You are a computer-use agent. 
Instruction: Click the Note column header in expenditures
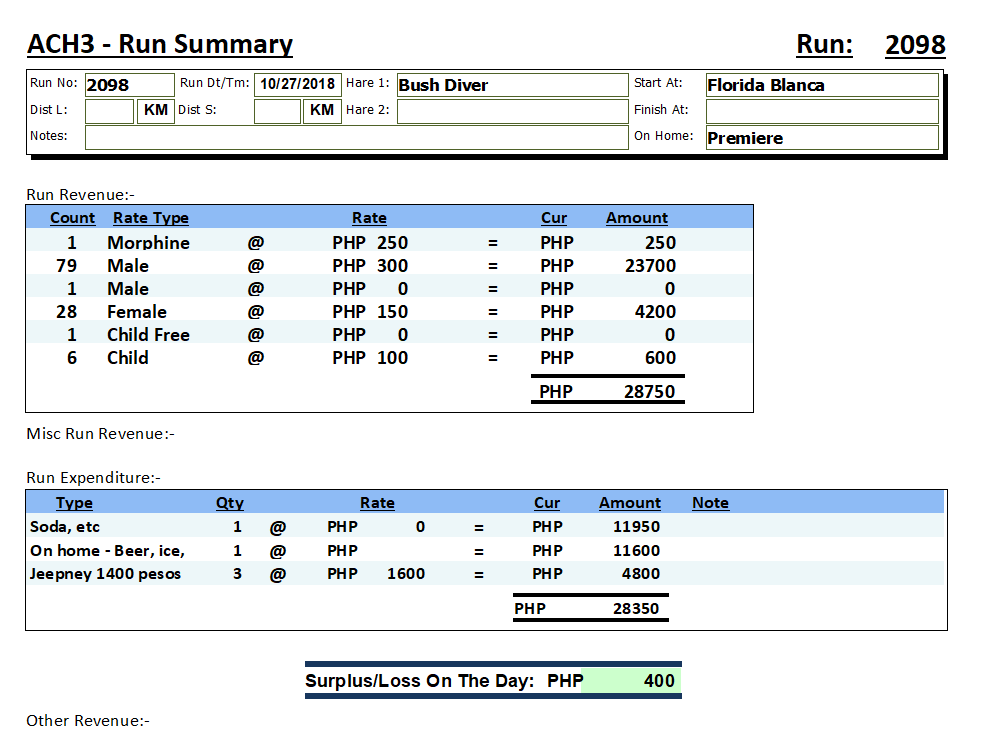click(710, 503)
